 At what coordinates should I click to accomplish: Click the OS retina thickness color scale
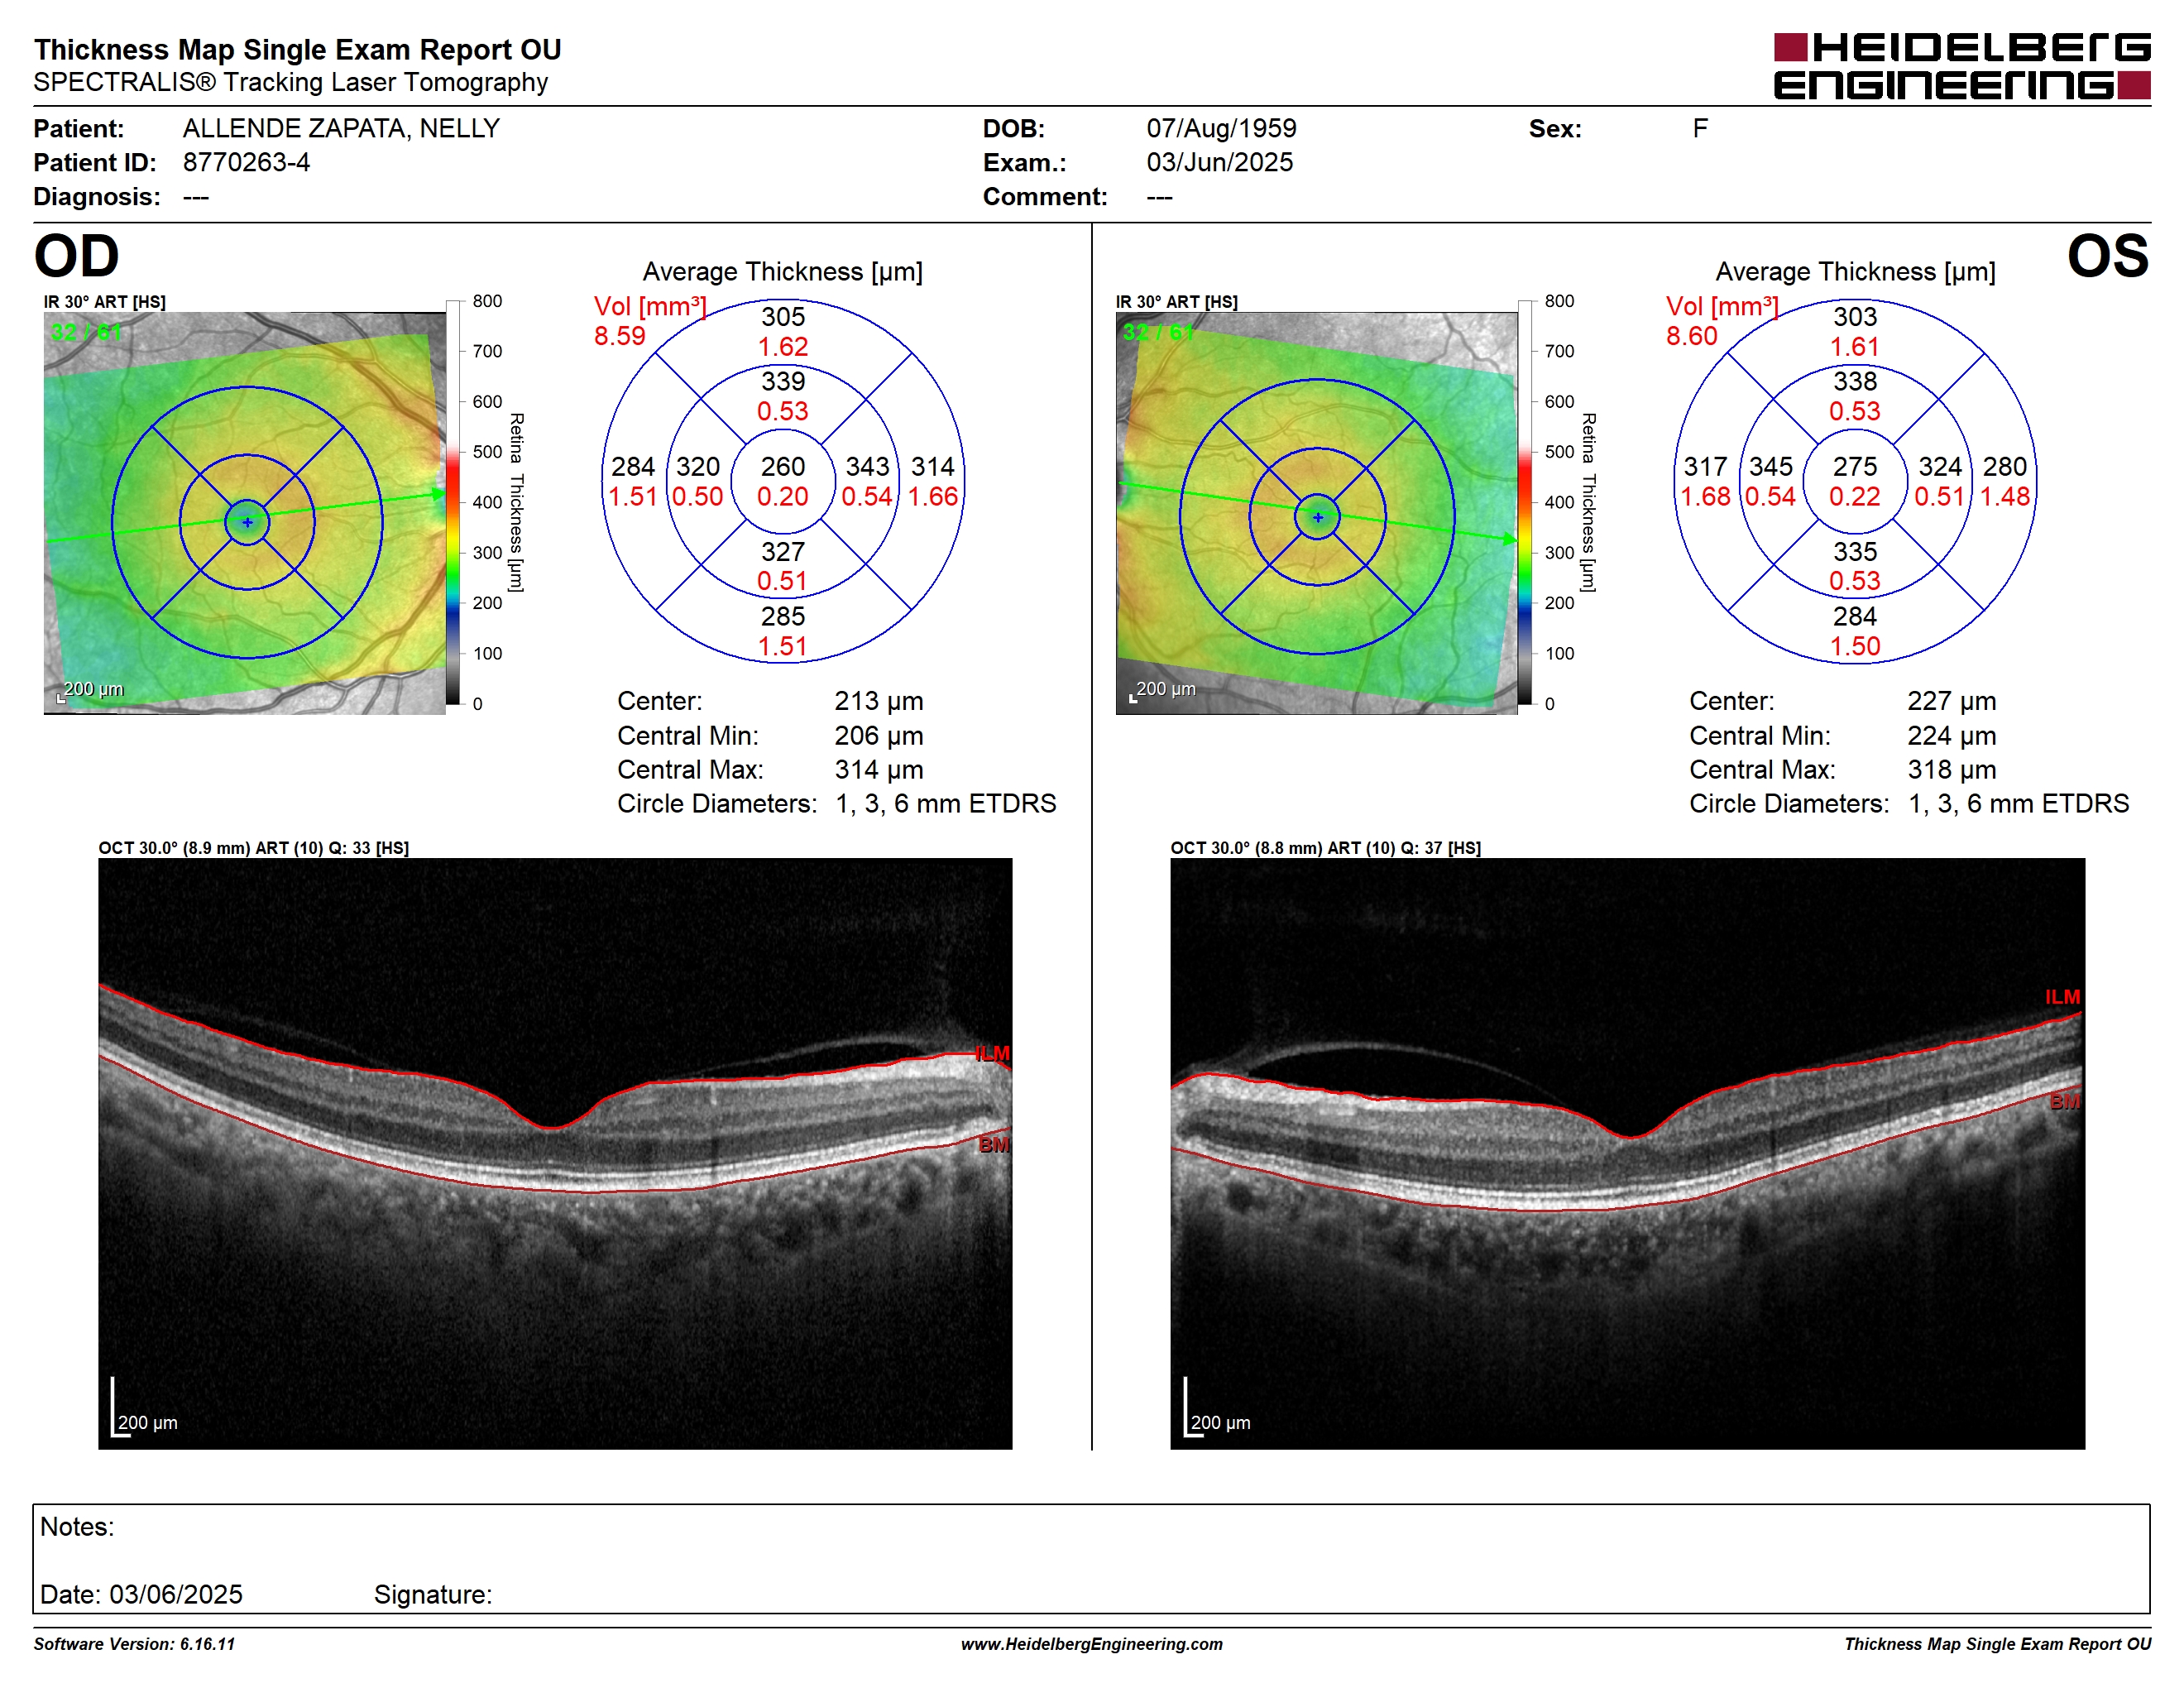[x=1525, y=502]
